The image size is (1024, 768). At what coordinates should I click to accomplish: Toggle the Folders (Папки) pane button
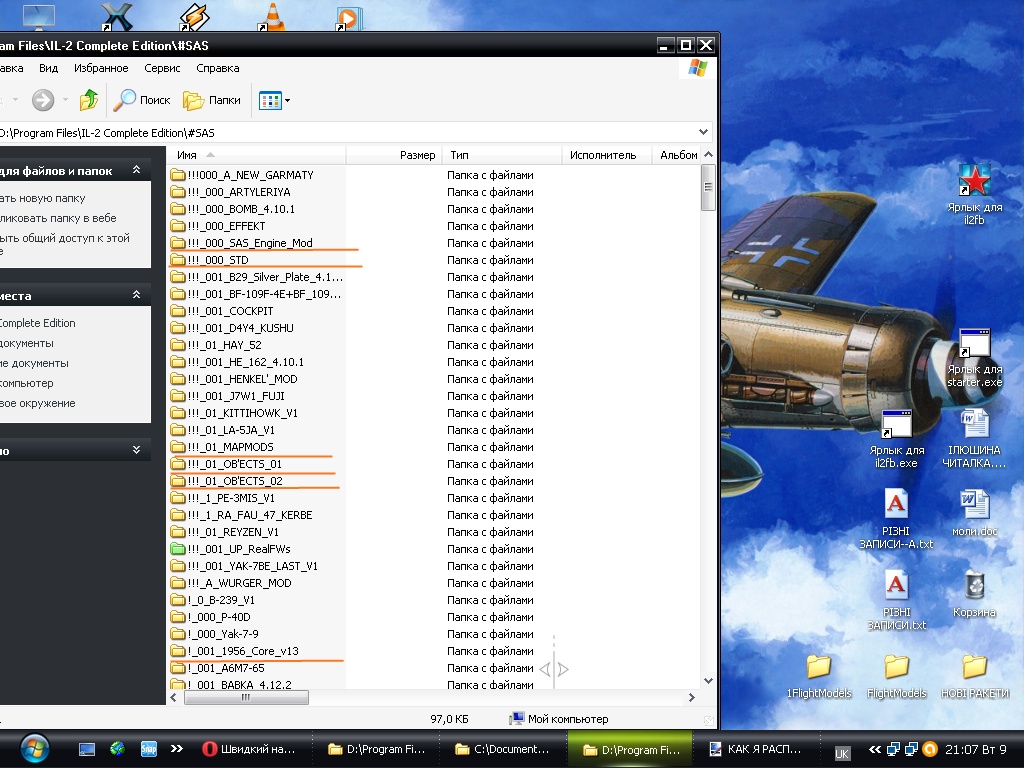click(x=213, y=100)
